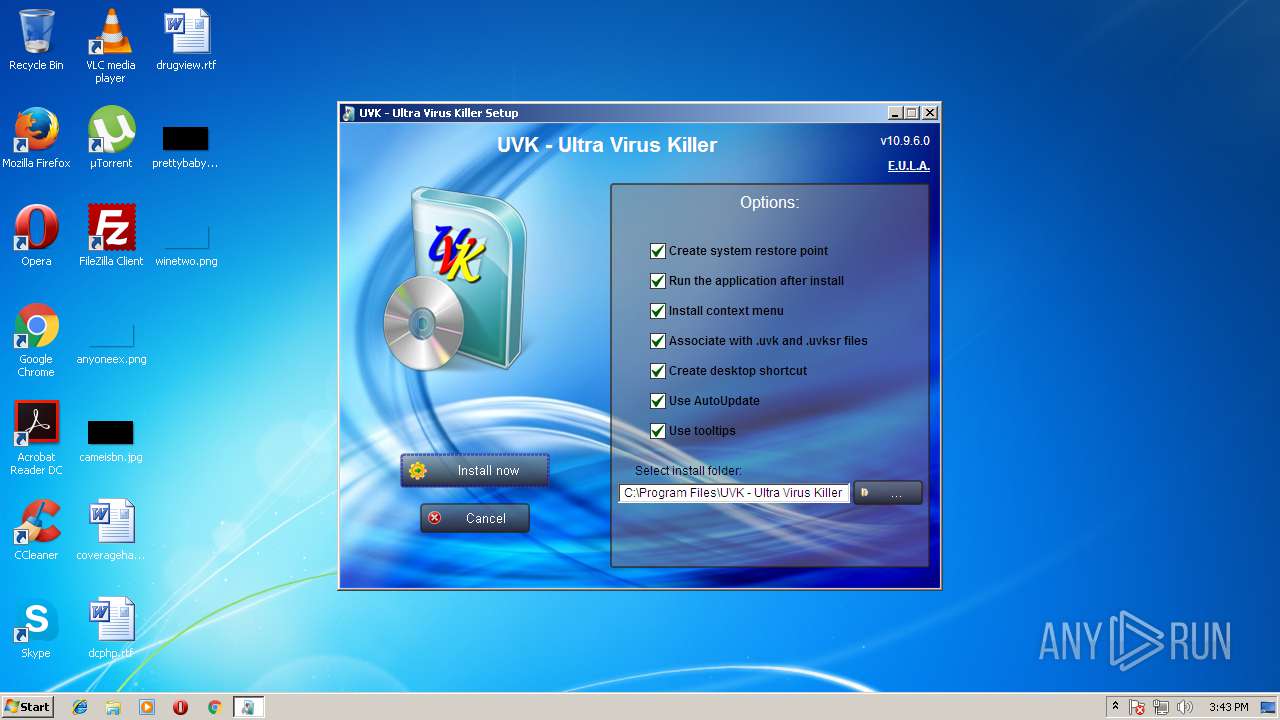This screenshot has width=1280, height=720.
Task: Click the volume speaker tray icon
Action: click(1185, 707)
